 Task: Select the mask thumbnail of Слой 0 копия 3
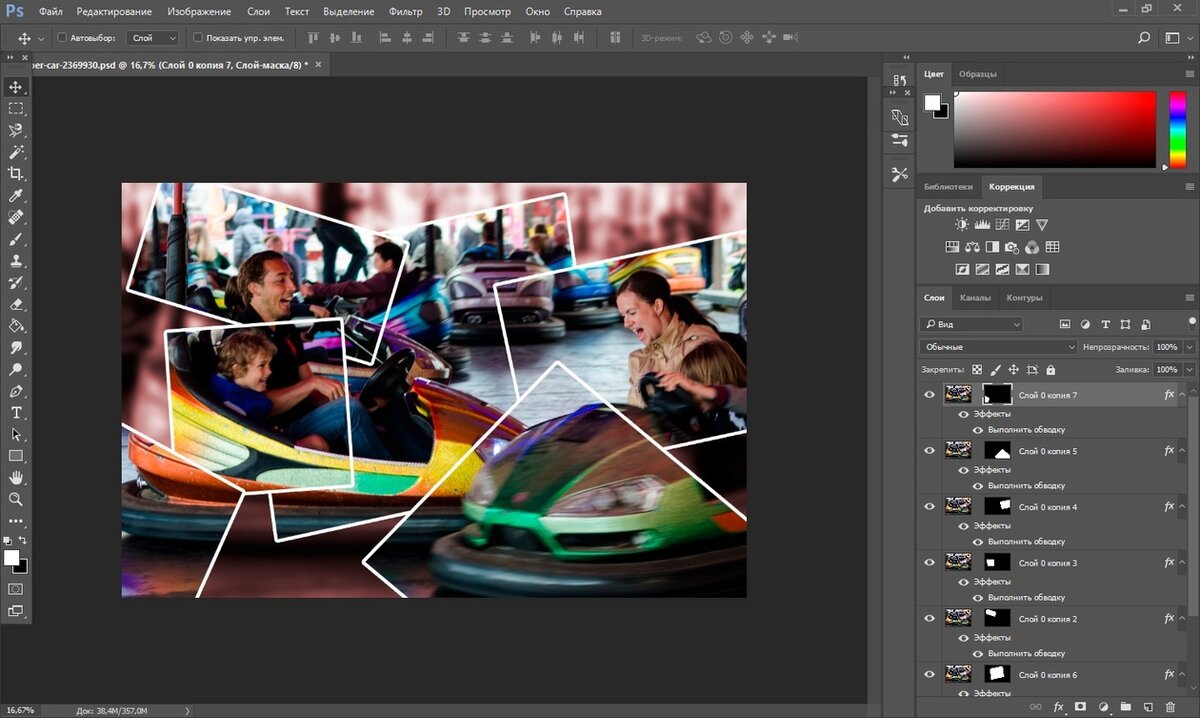(997, 563)
